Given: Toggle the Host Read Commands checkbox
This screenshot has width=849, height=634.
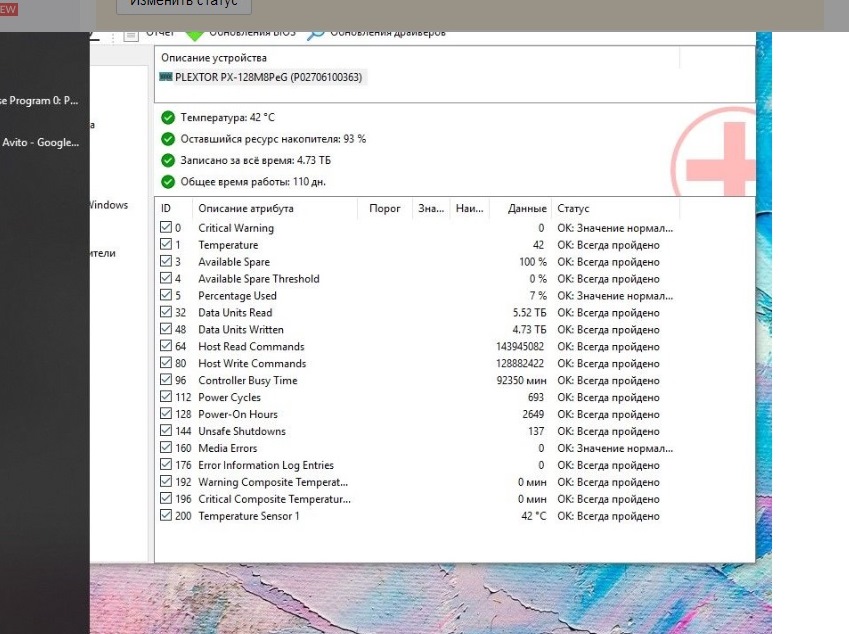Looking at the screenshot, I should 166,346.
